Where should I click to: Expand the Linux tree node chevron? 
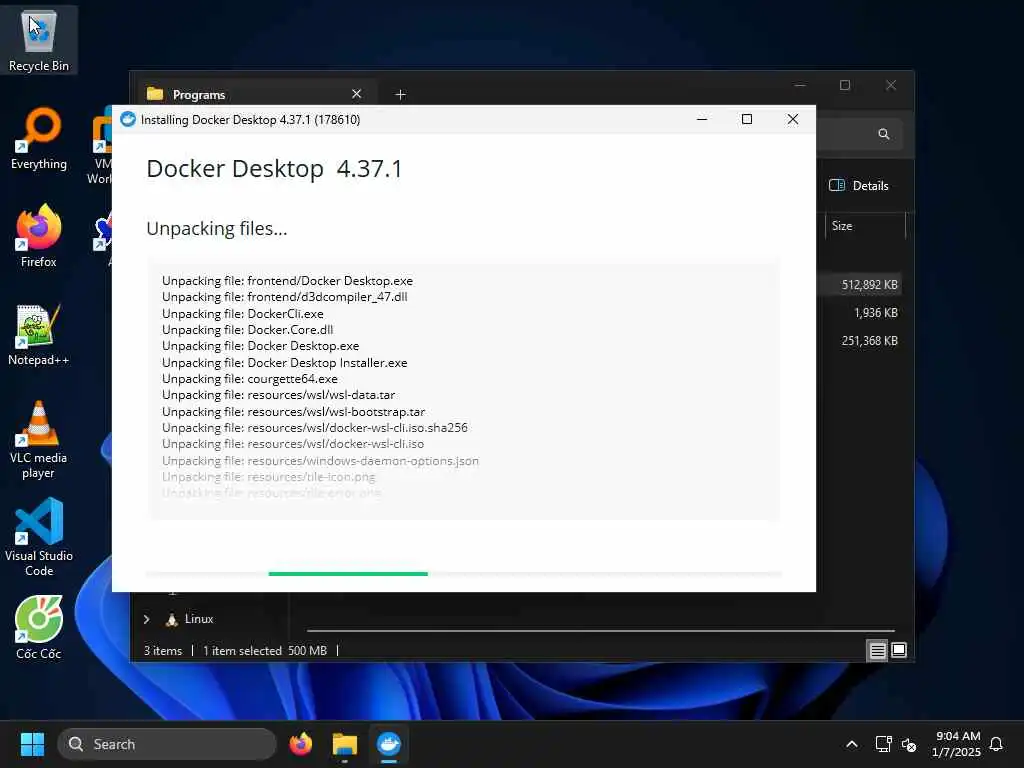(x=147, y=619)
